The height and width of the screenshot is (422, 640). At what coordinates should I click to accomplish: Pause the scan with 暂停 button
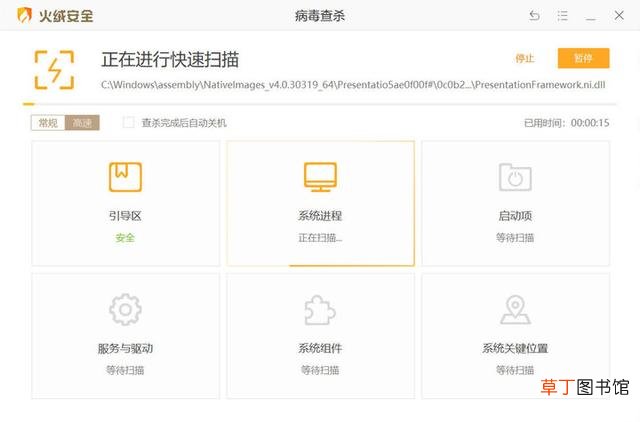pos(584,58)
